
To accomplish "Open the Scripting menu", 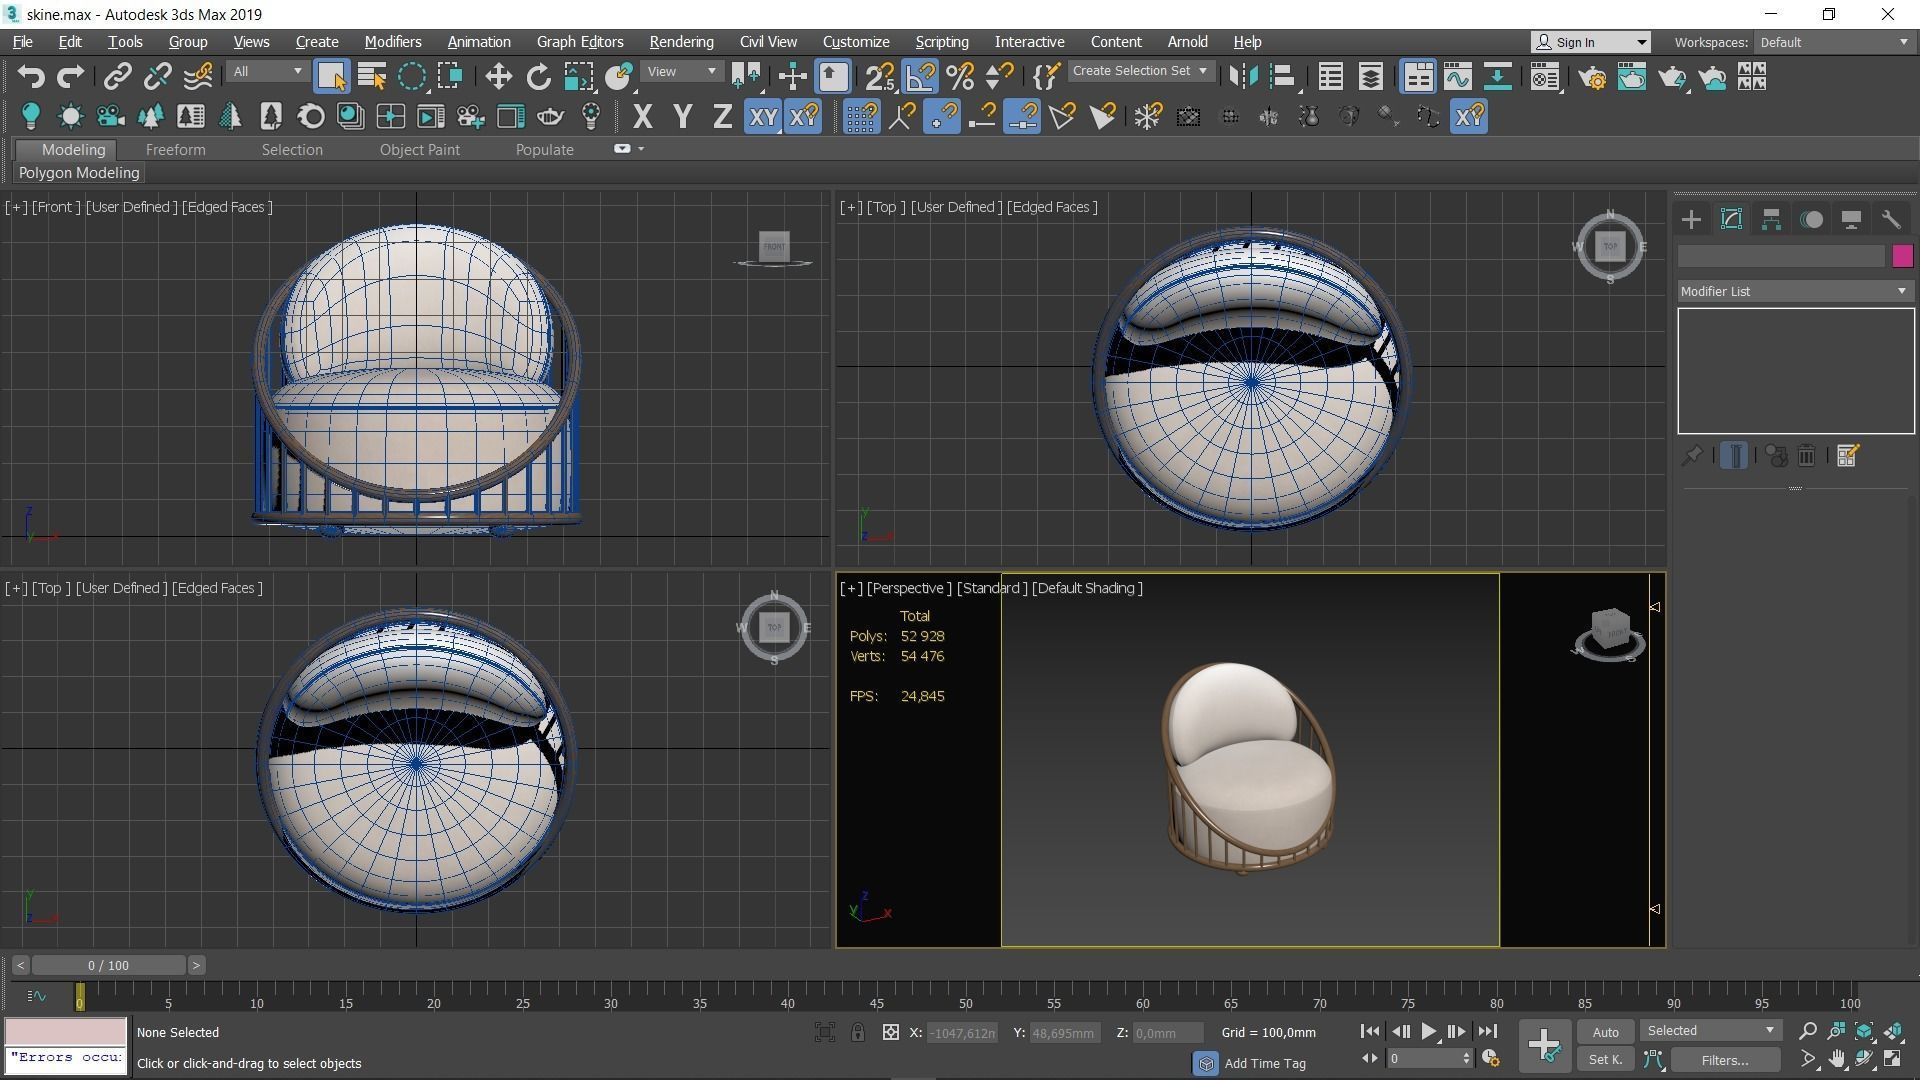I will (x=942, y=42).
